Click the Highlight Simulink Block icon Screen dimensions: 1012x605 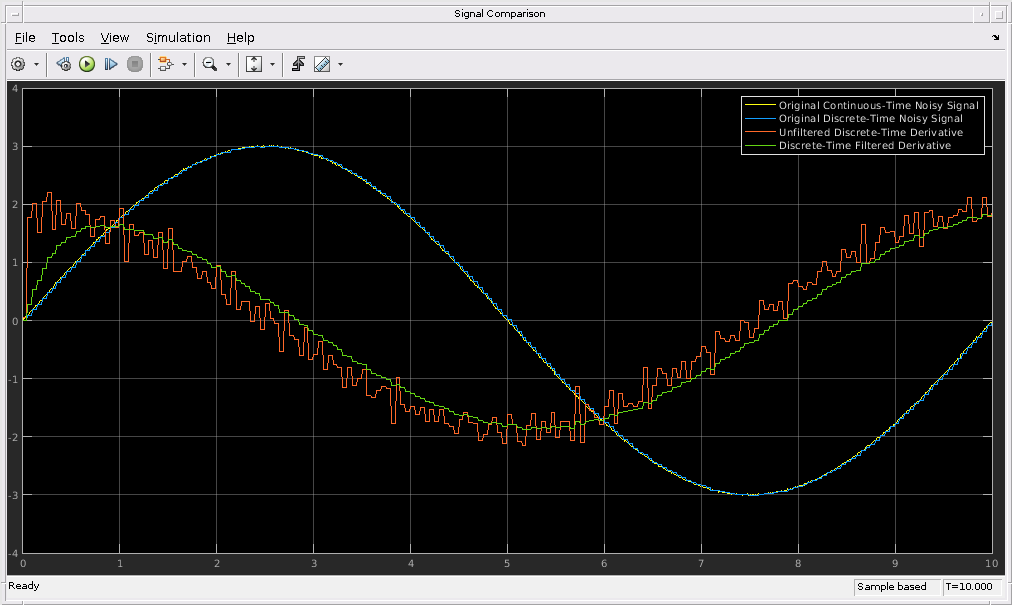63,64
